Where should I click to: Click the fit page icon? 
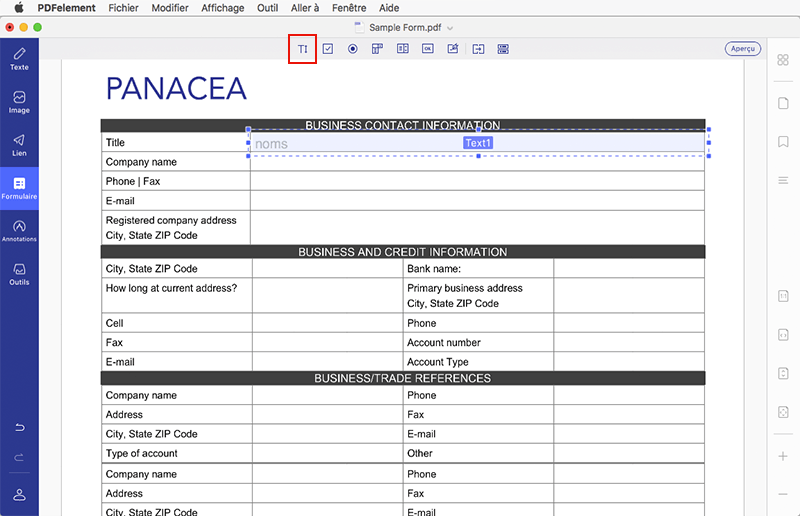click(783, 412)
